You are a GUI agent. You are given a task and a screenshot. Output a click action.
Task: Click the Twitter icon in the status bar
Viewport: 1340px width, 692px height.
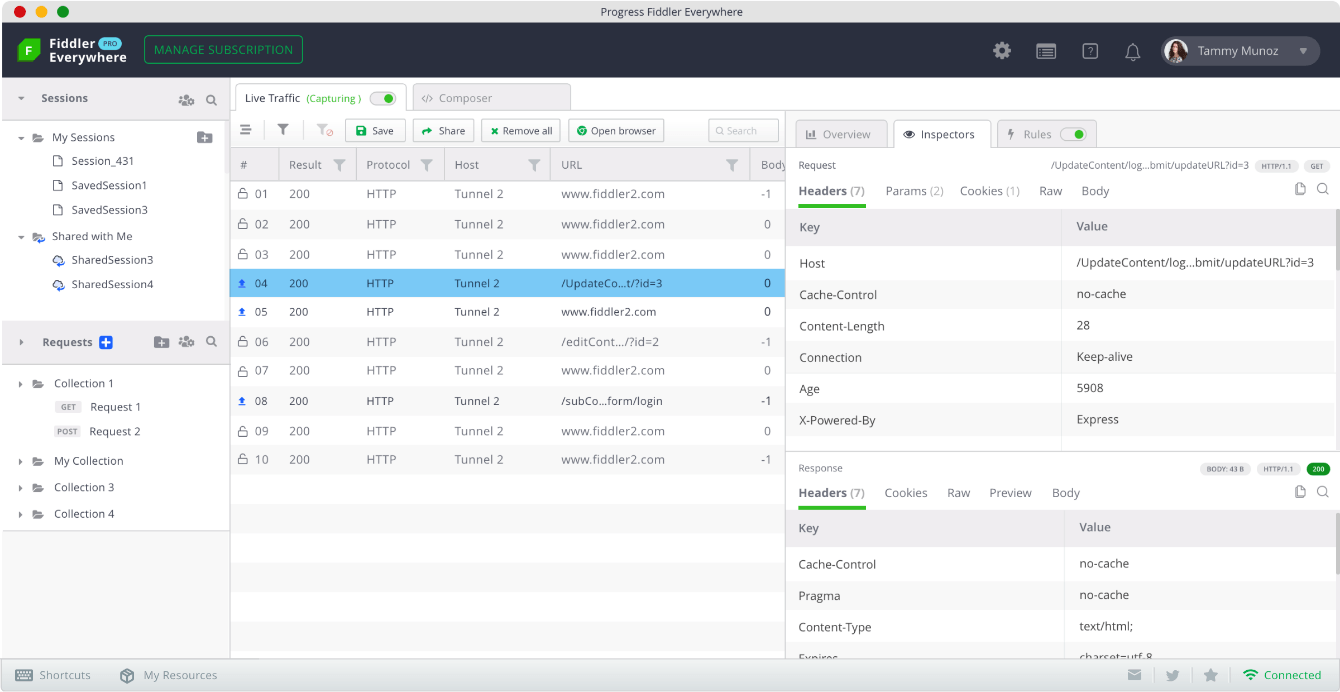1172,675
